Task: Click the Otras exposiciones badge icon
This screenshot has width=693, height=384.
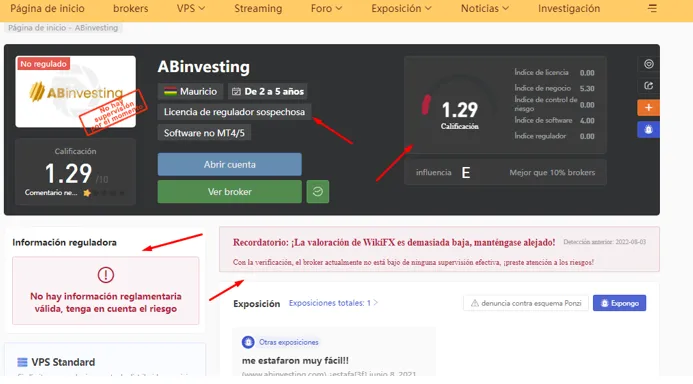Action: click(248, 342)
